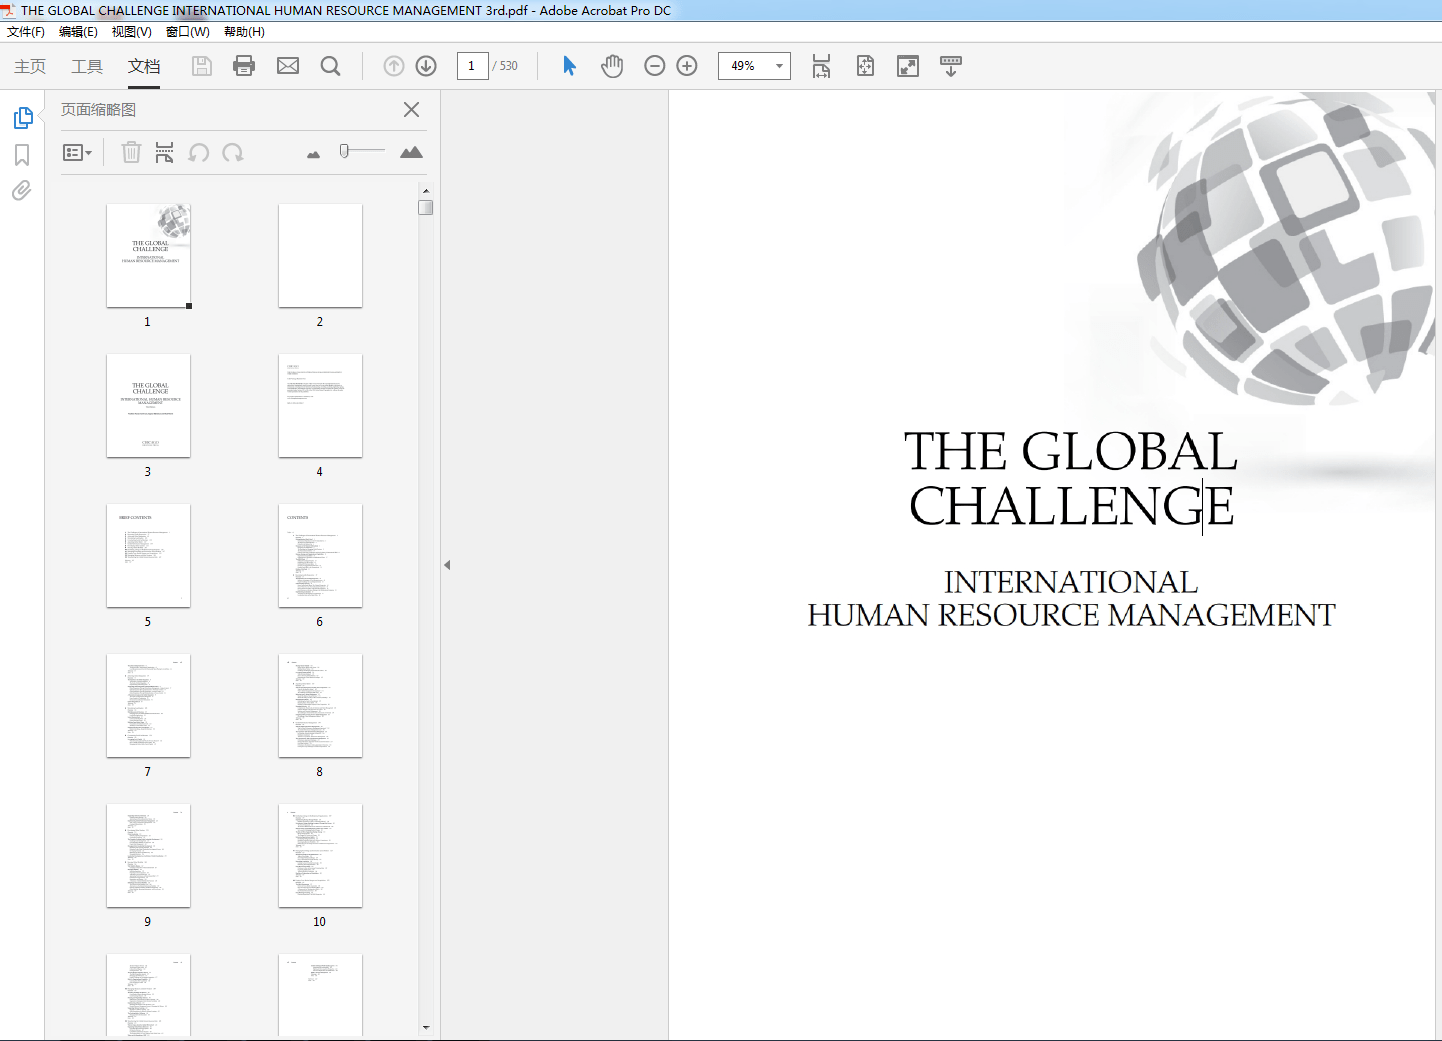Screen dimensions: 1442x1041
Task: Zoom out with minus icon
Action: (x=655, y=66)
